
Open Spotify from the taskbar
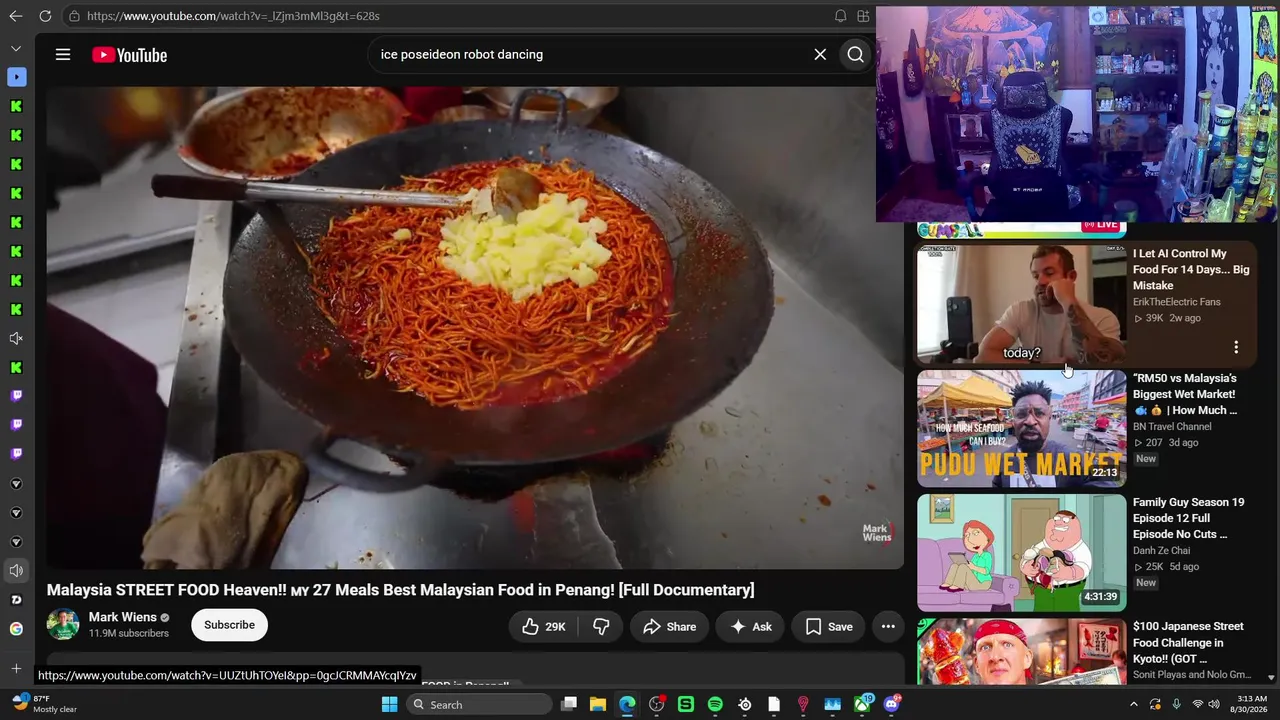tap(715, 705)
